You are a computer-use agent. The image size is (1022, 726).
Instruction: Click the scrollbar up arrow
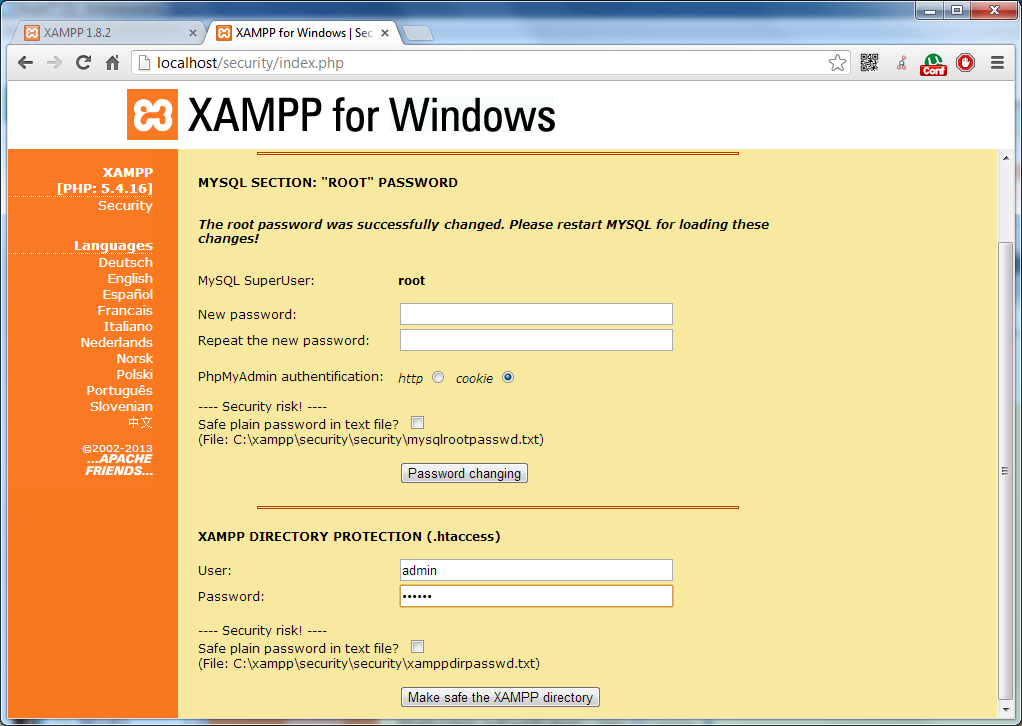(1006, 158)
